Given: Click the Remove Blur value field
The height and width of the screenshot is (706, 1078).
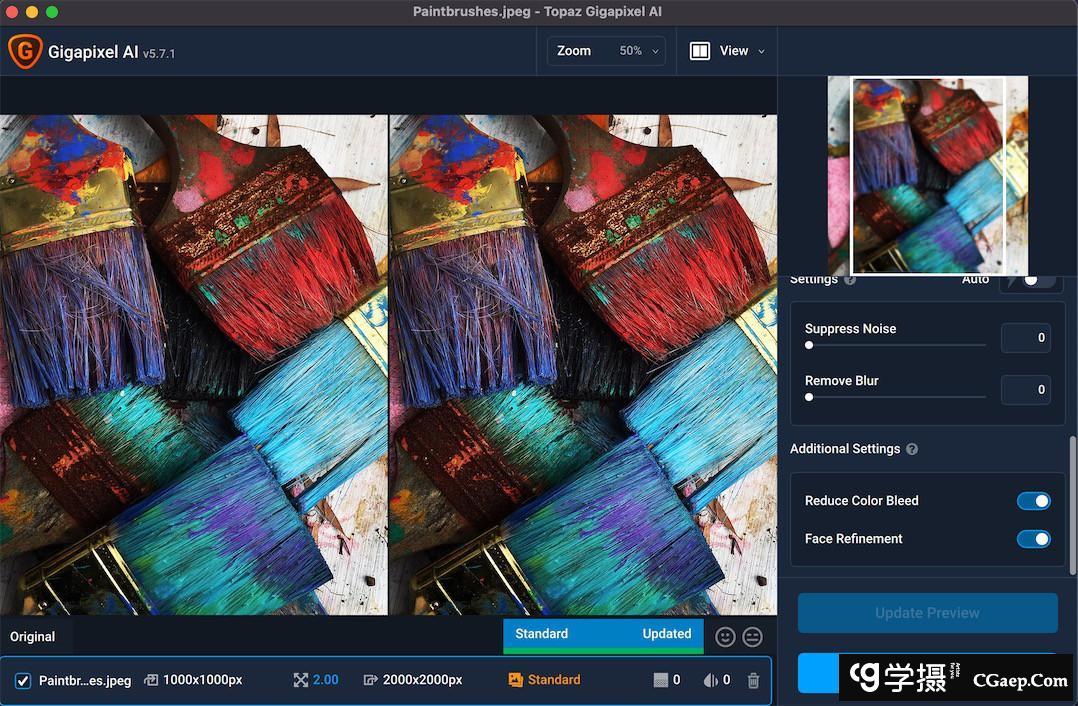Looking at the screenshot, I should tap(1026, 390).
